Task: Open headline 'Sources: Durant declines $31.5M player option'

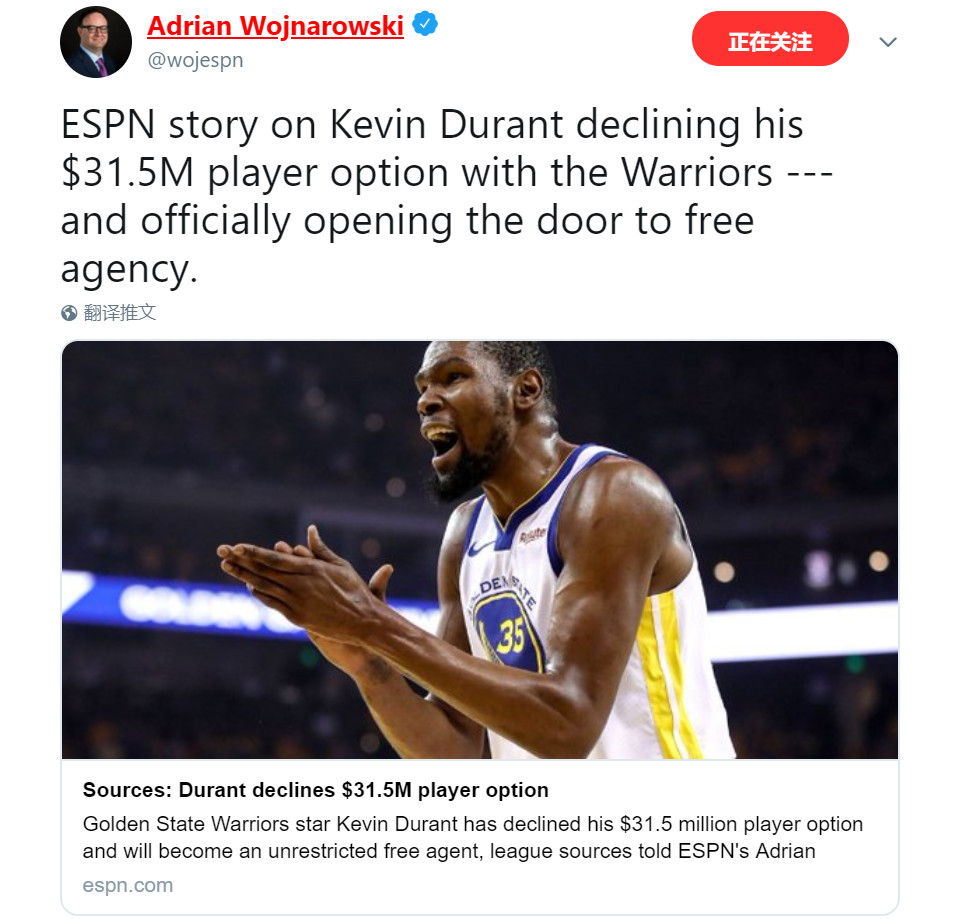Action: point(316,790)
